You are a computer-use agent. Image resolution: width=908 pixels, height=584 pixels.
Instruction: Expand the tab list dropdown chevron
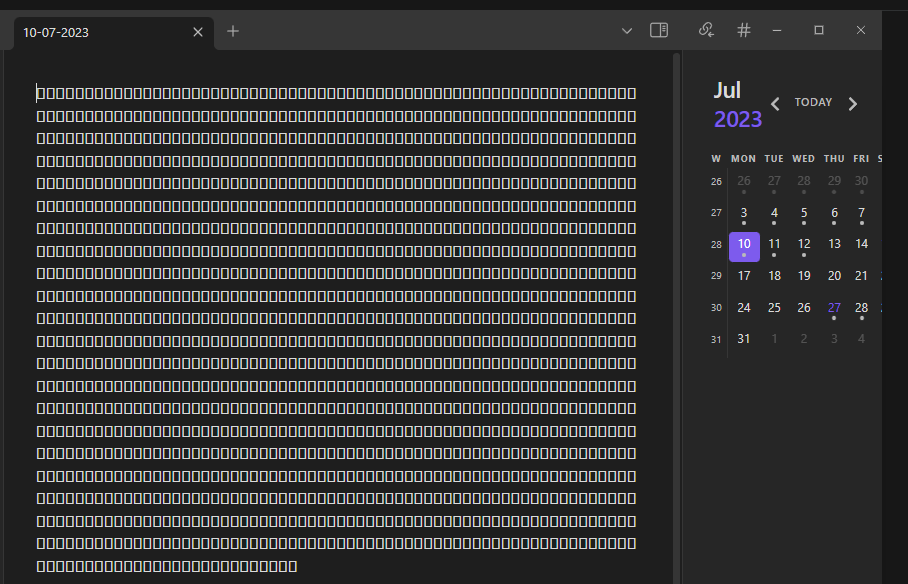click(627, 31)
